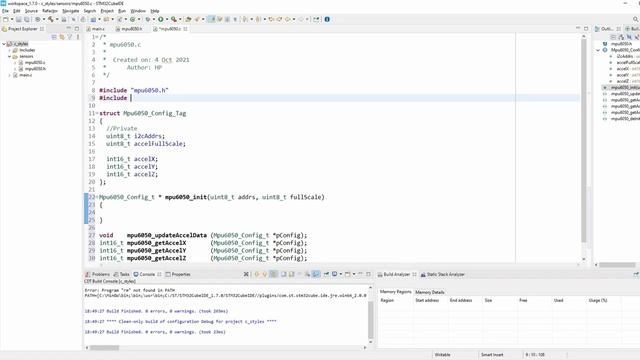Viewport: 640px width, 360px height.
Task: Select mpu6050.h include in Outline
Action: pyautogui.click(x=621, y=44)
